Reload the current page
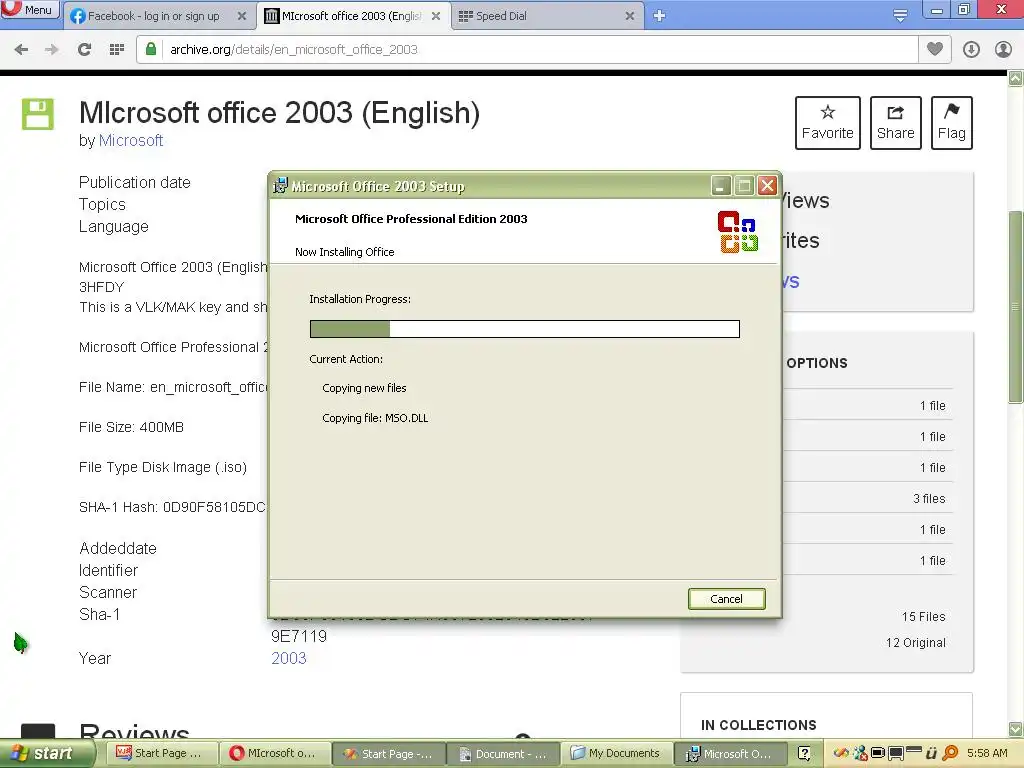 tap(84, 50)
